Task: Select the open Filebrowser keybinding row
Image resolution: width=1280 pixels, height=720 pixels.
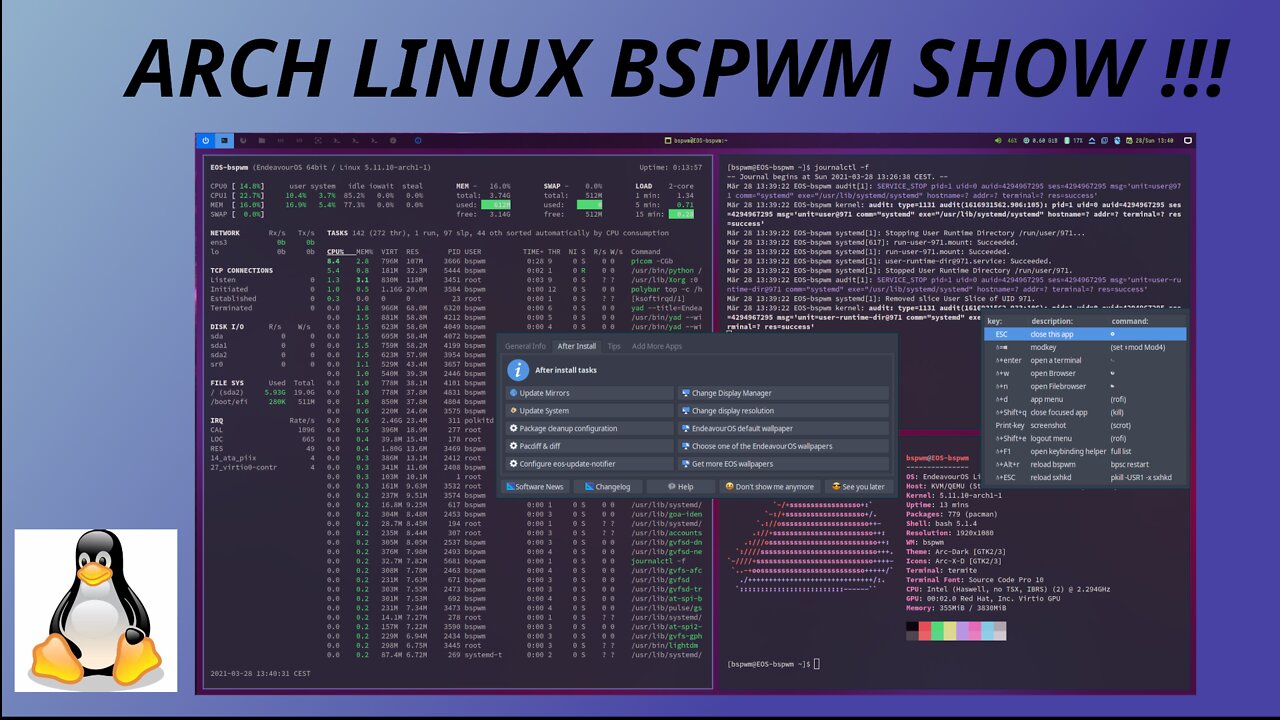Action: pos(1085,386)
